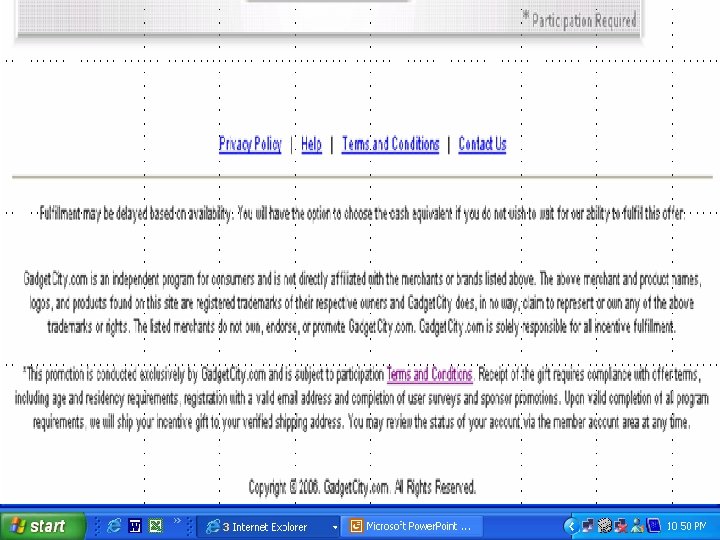This screenshot has width=720, height=540.
Task: Launch Internet Explorer from Quick Launch
Action: pyautogui.click(x=113, y=526)
